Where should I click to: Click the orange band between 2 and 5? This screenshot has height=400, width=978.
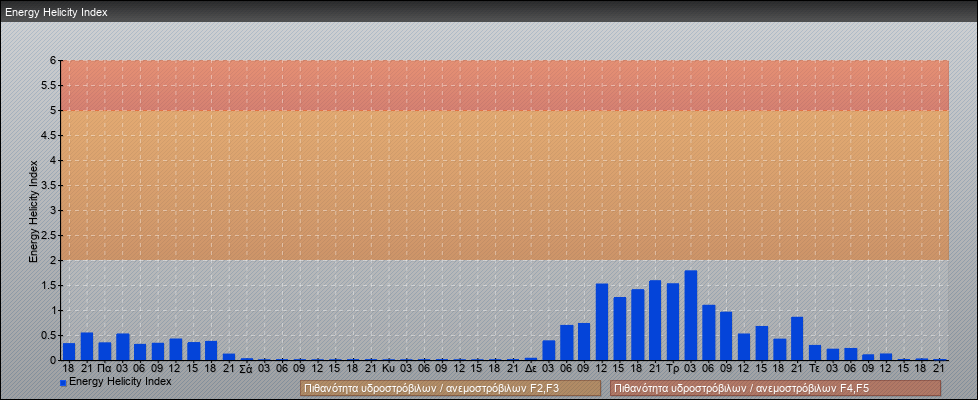click(500, 185)
